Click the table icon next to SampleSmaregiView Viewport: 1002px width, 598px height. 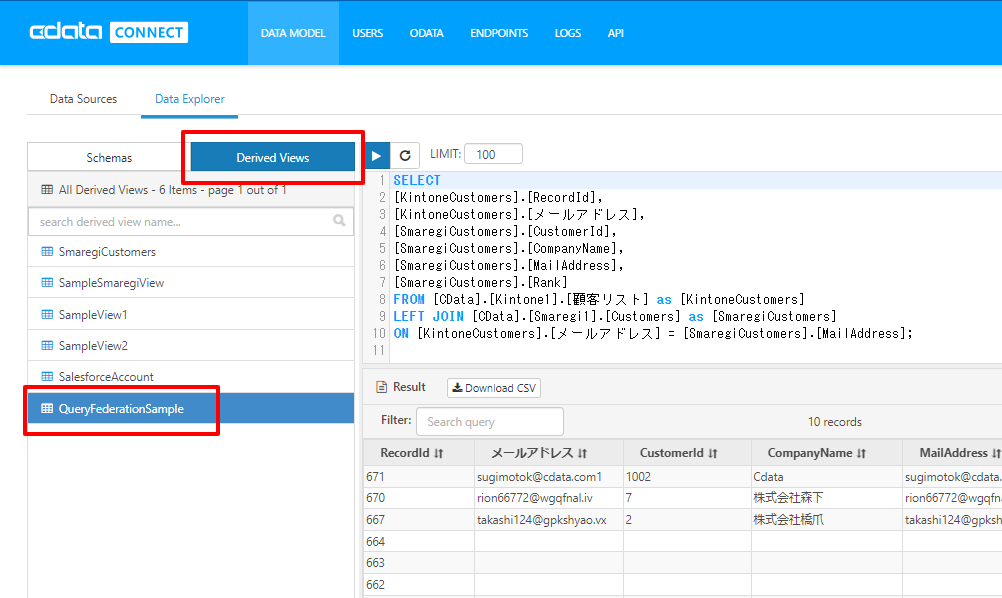tap(47, 282)
